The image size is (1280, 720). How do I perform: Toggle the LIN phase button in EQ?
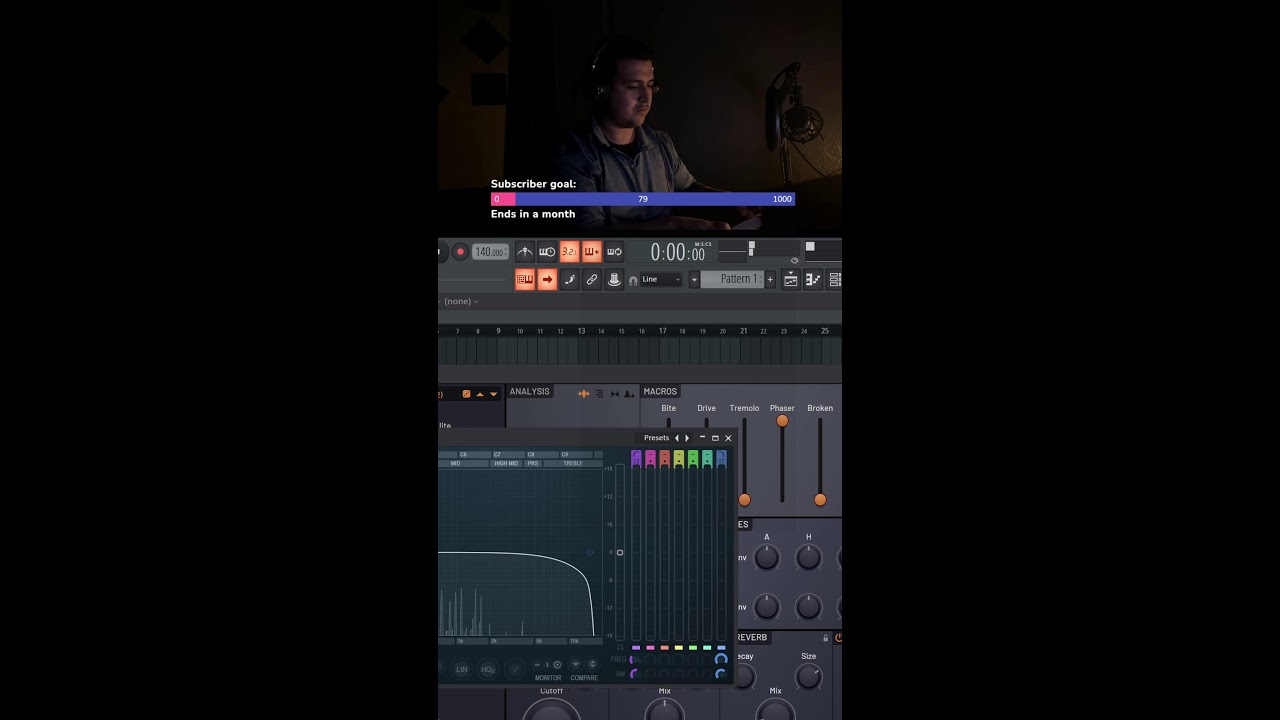pos(461,669)
